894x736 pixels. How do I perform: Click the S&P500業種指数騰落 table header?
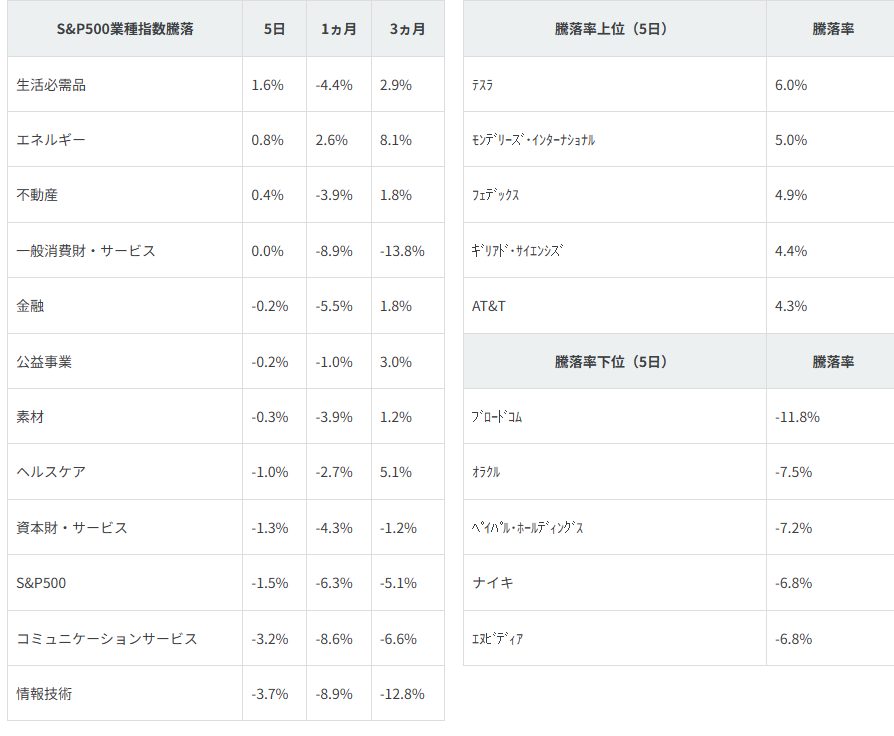pos(125,29)
